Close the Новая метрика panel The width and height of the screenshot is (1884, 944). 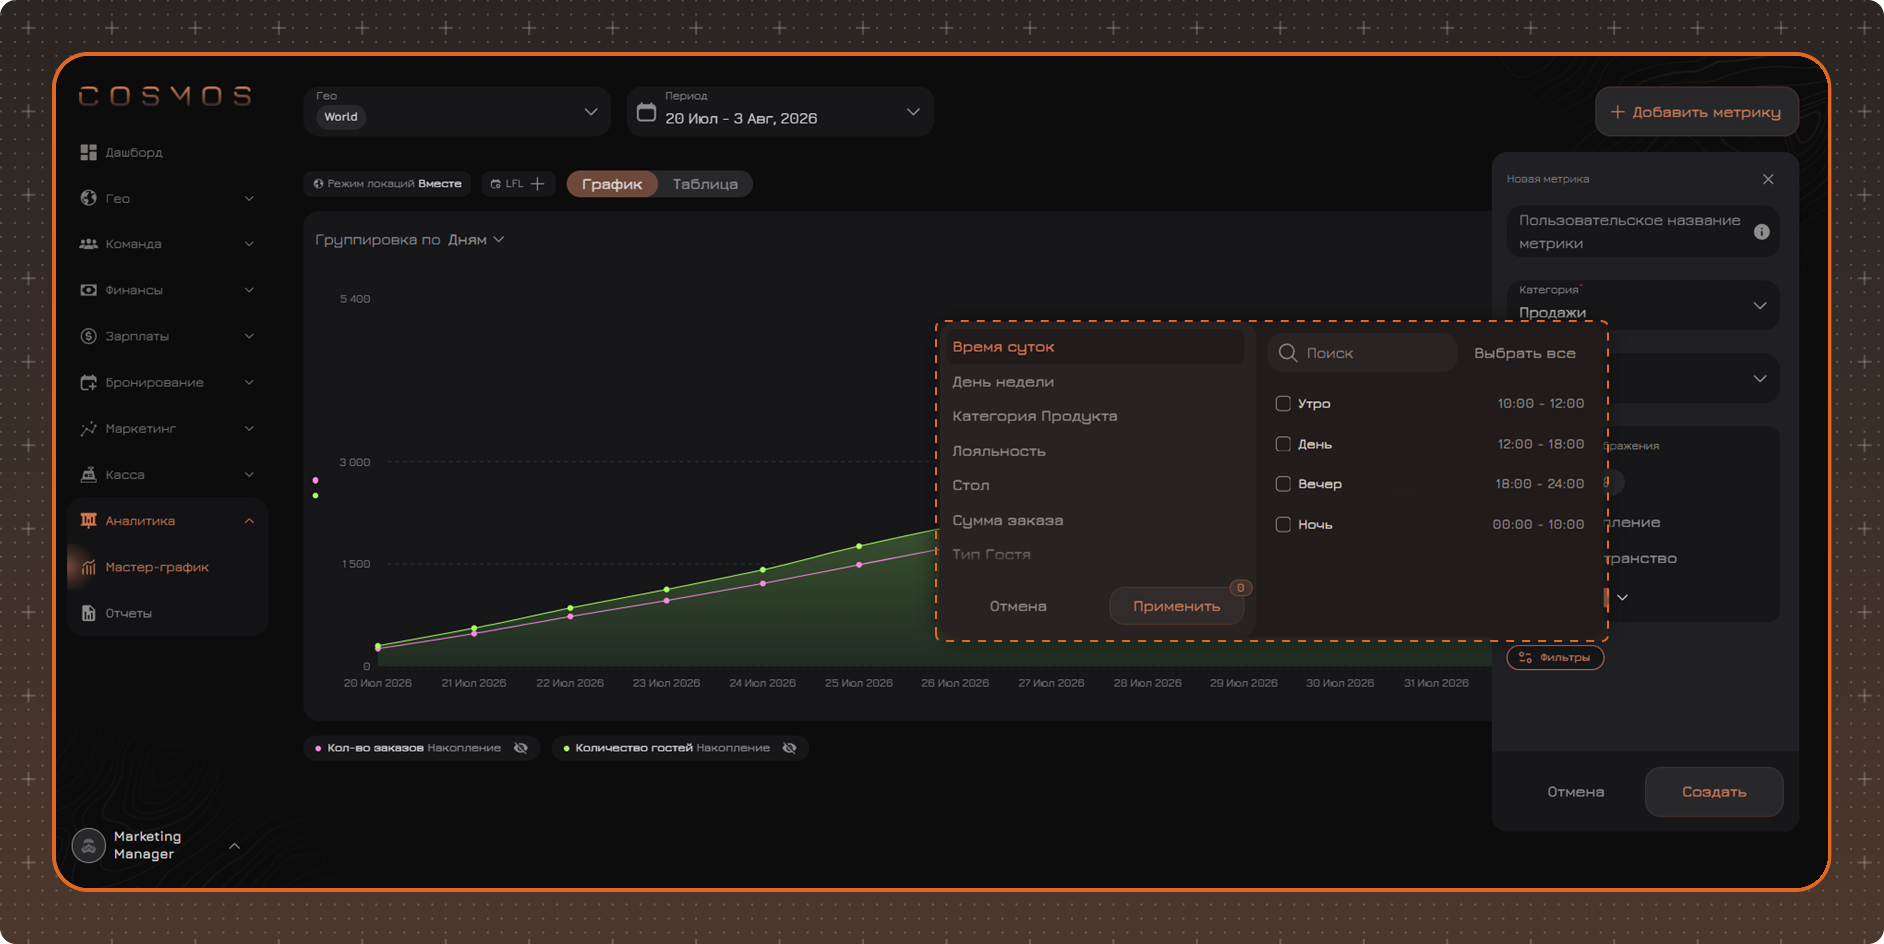point(1768,179)
